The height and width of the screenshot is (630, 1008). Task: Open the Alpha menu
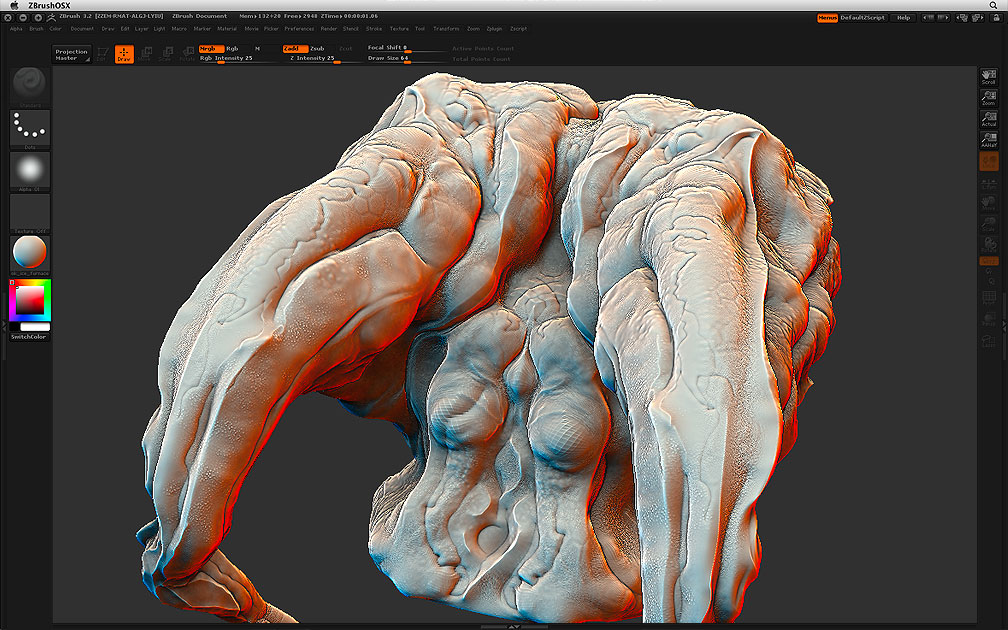[16, 29]
